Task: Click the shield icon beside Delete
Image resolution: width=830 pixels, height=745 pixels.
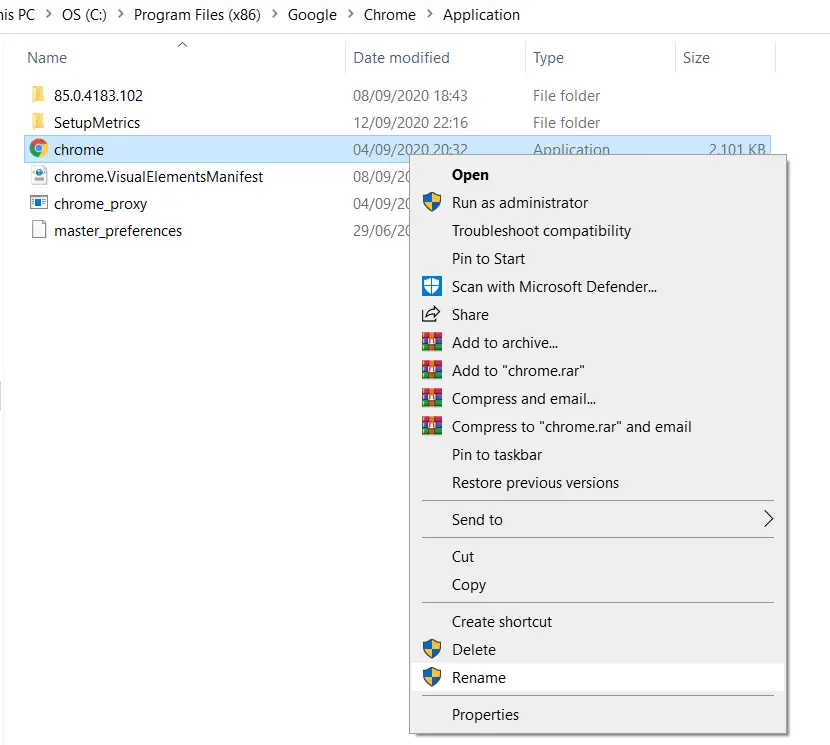Action: pyautogui.click(x=431, y=649)
